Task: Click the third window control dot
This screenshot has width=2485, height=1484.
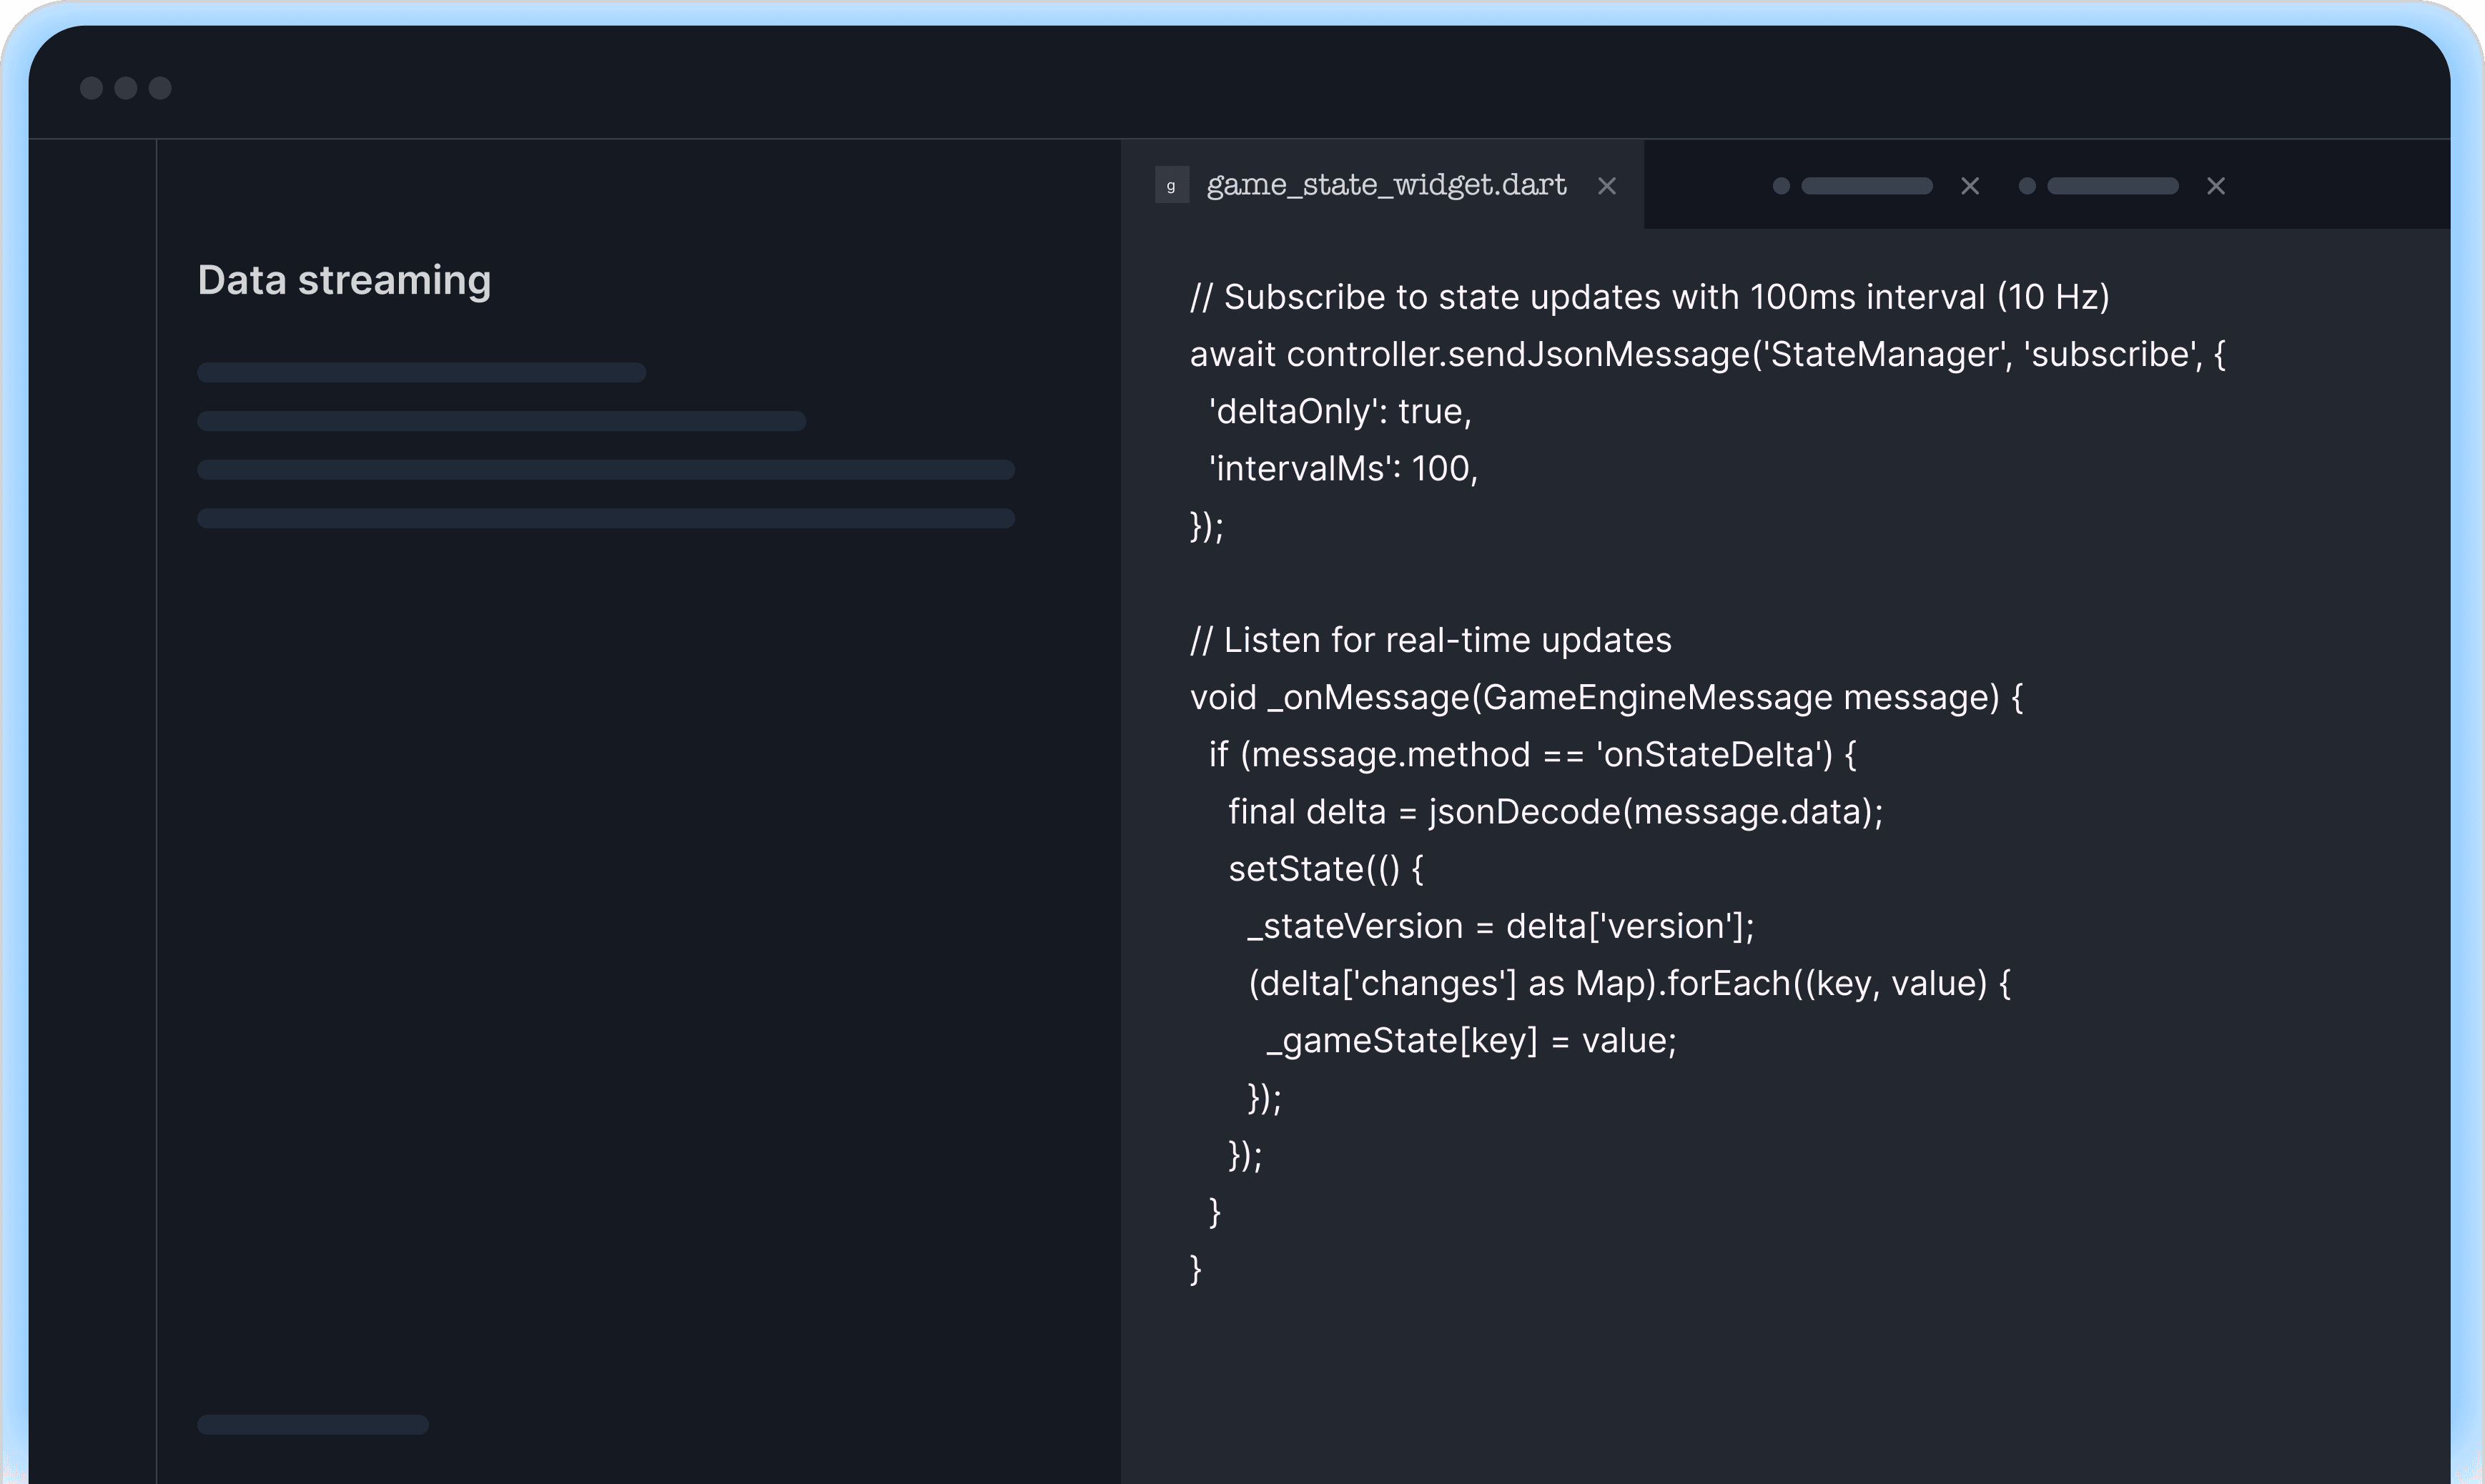Action: coord(160,88)
